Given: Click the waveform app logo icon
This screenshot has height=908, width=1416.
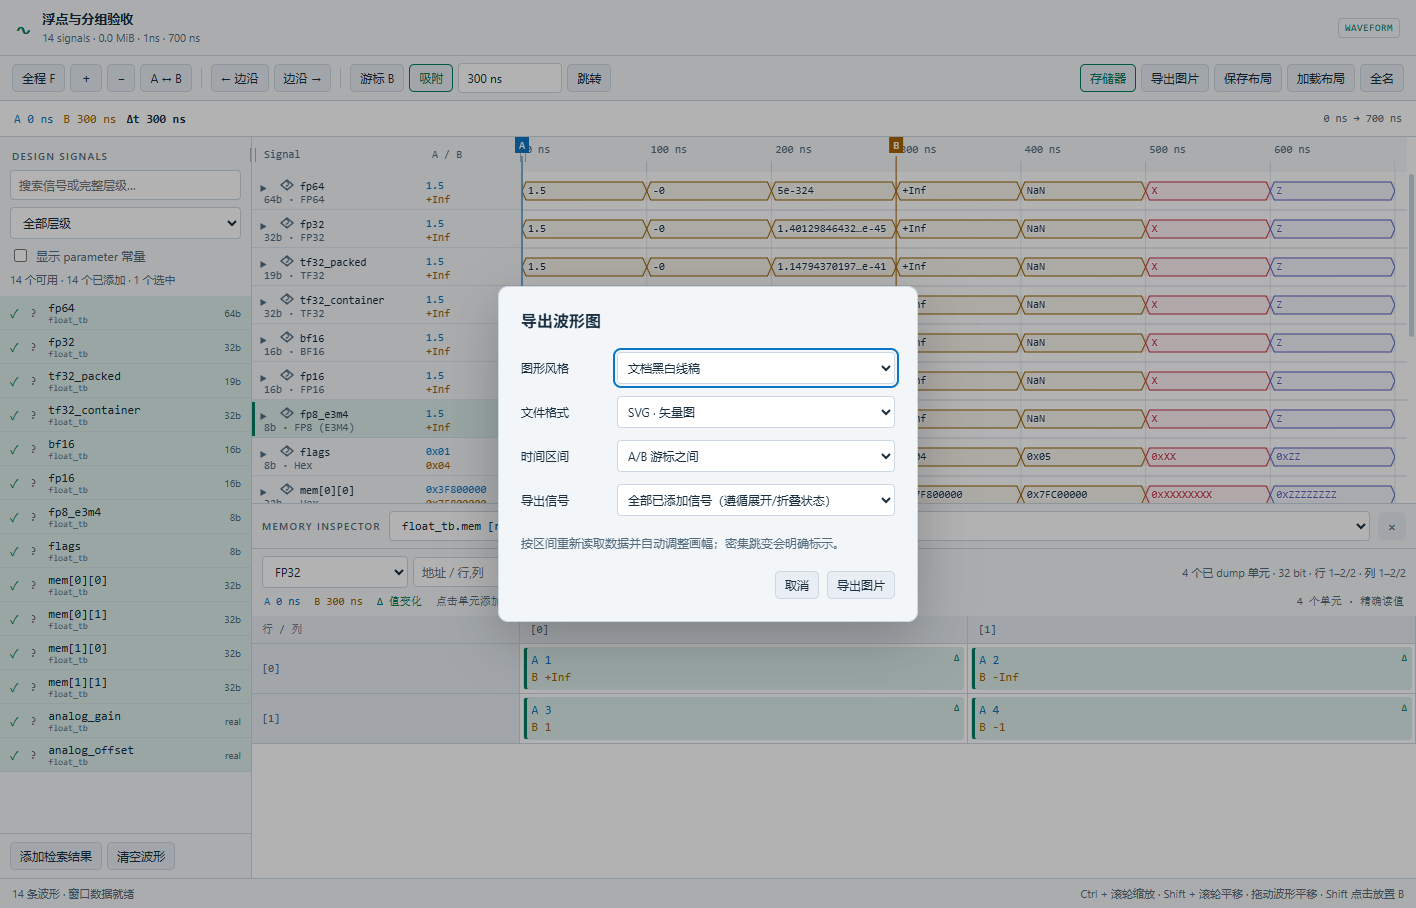Looking at the screenshot, I should coord(23,29).
